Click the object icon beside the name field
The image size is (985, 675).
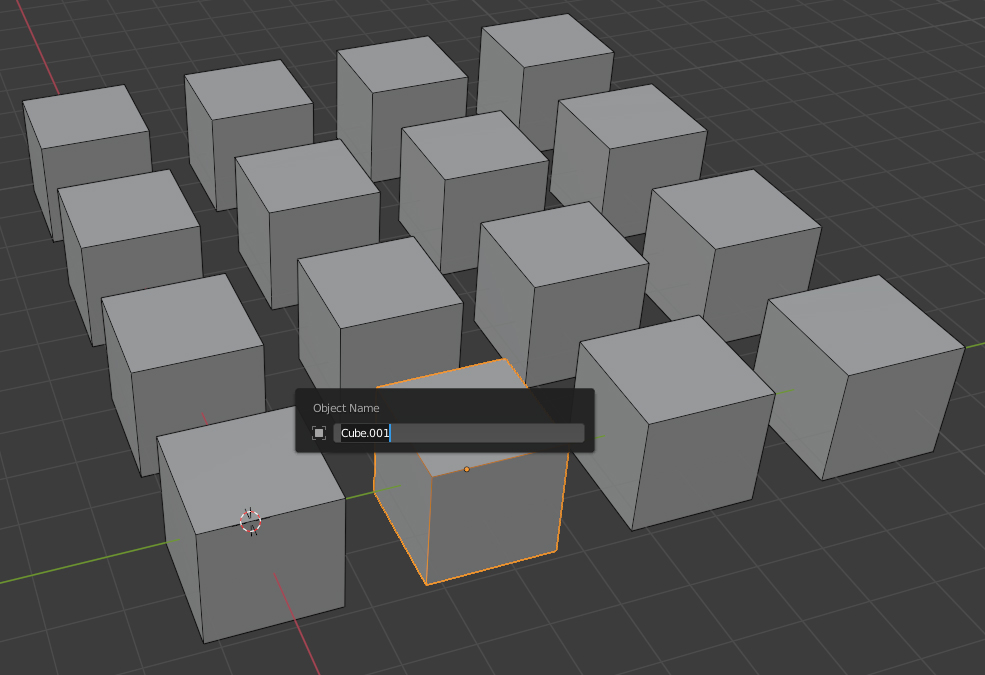pos(319,433)
